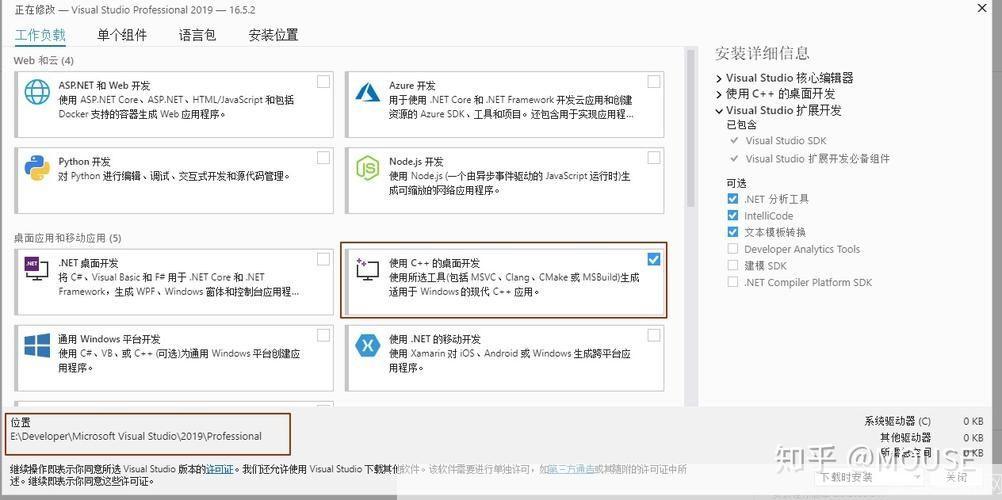Image resolution: width=1002 pixels, height=500 pixels.
Task: Click the C++ desktop development monitor icon
Action: pos(367,269)
